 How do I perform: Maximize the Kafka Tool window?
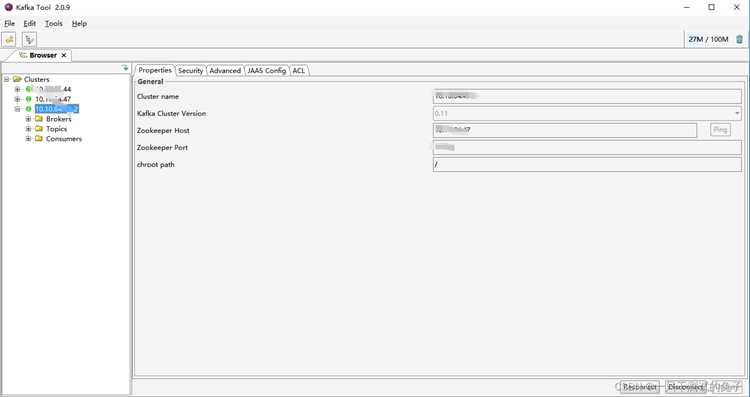[712, 7]
